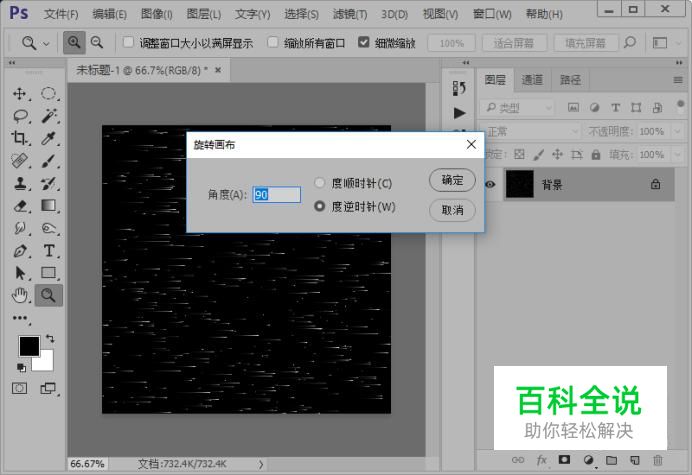Expand the status bar info arrow
This screenshot has width=692, height=475.
click(x=261, y=464)
